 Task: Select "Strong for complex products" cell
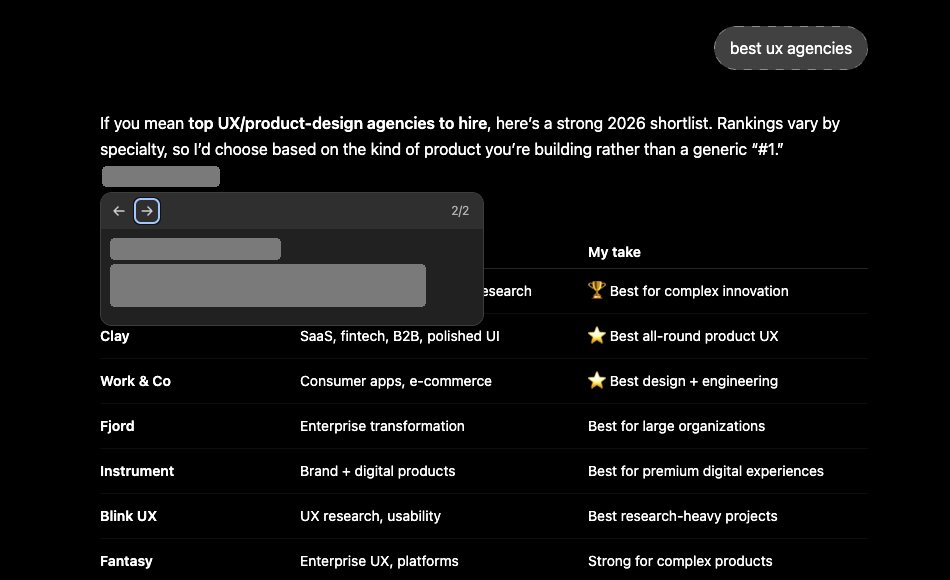point(680,561)
